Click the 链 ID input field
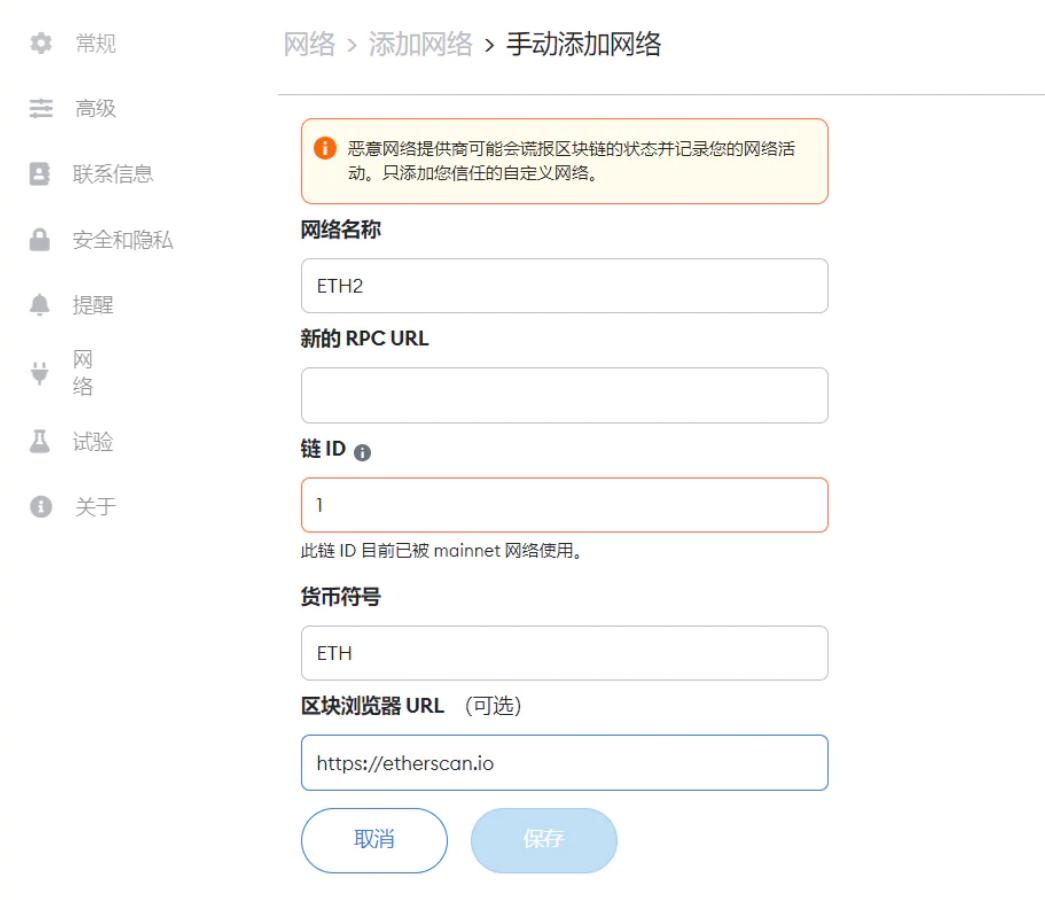Image resolution: width=1045 pixels, height=900 pixels. (564, 505)
